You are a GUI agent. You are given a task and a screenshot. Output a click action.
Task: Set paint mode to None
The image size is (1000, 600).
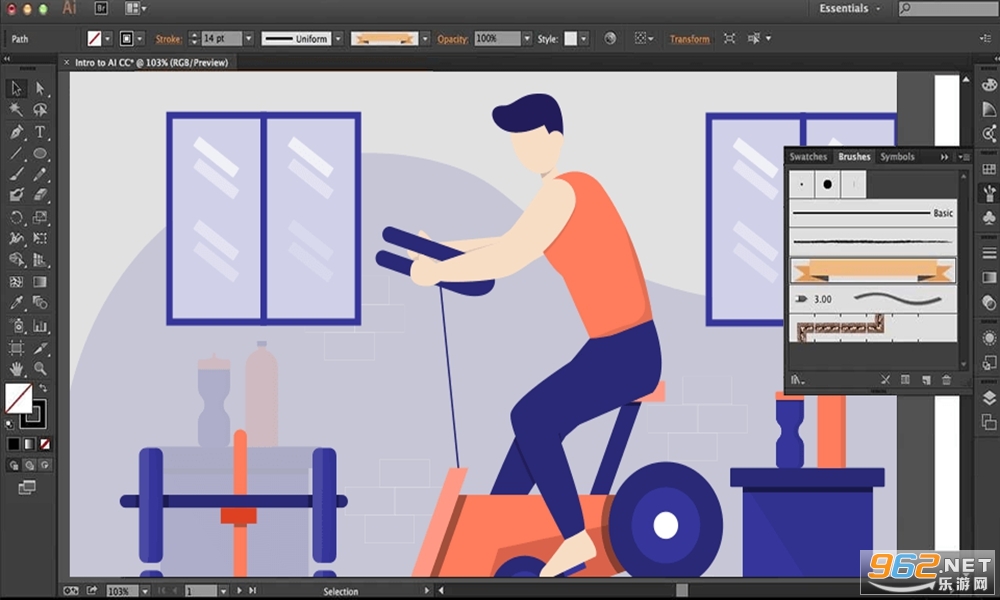(45, 444)
